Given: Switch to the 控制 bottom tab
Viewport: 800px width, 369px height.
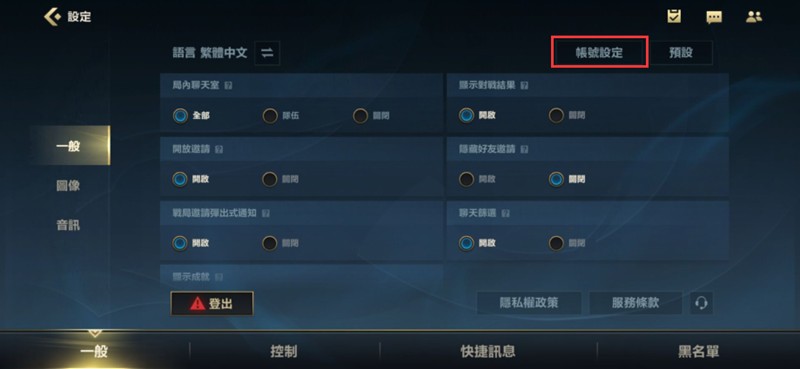Looking at the screenshot, I should tap(284, 351).
